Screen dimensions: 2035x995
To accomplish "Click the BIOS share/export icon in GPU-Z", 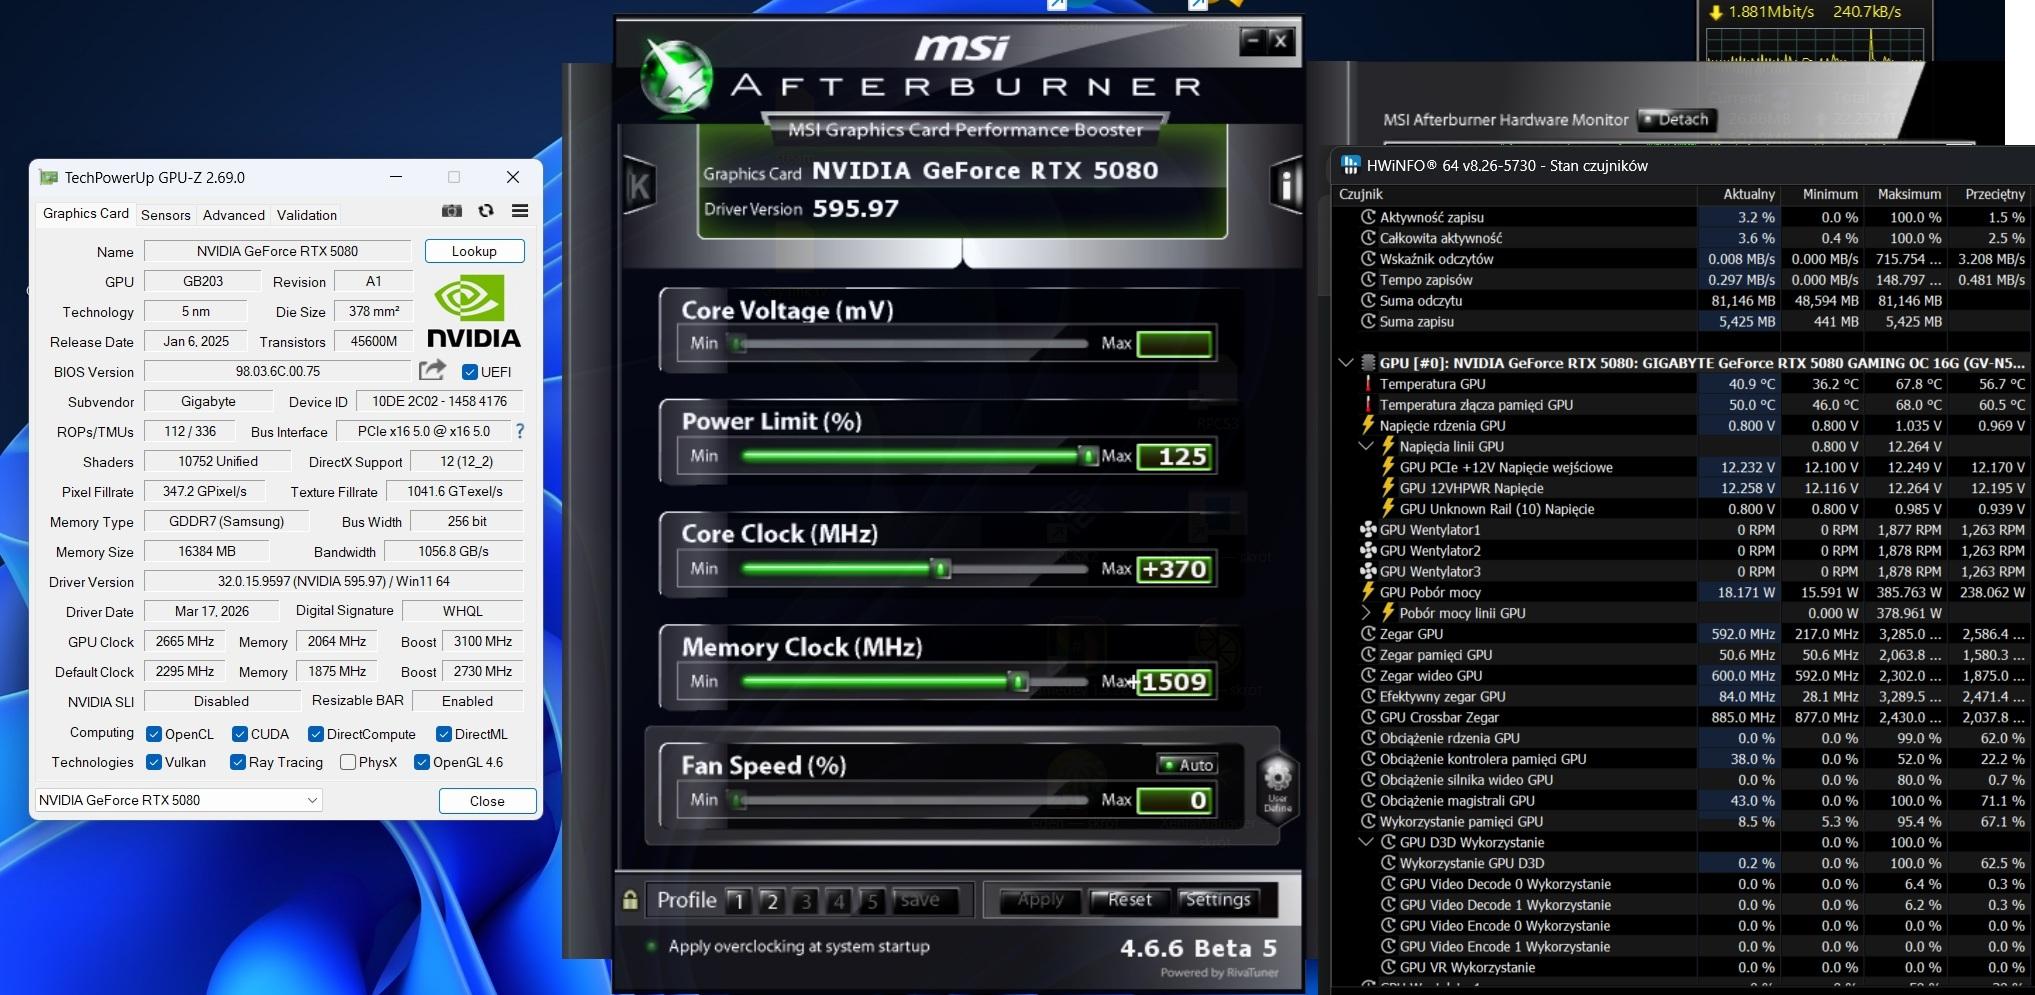I will [x=432, y=370].
